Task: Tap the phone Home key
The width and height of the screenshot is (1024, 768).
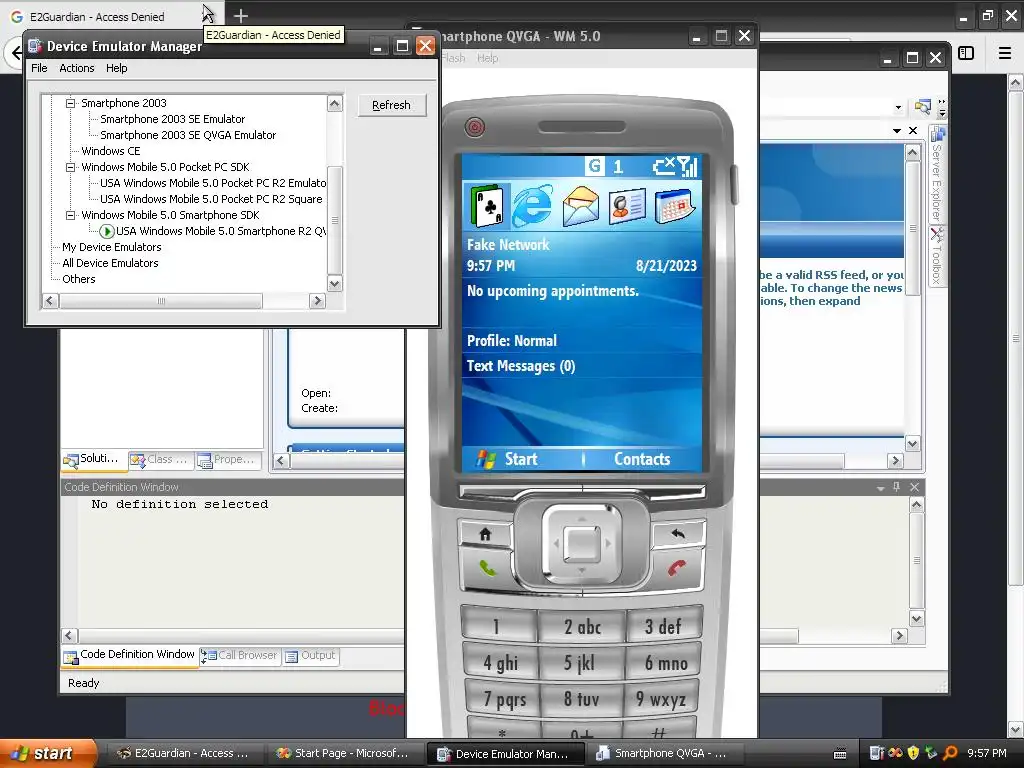Action: (x=485, y=534)
